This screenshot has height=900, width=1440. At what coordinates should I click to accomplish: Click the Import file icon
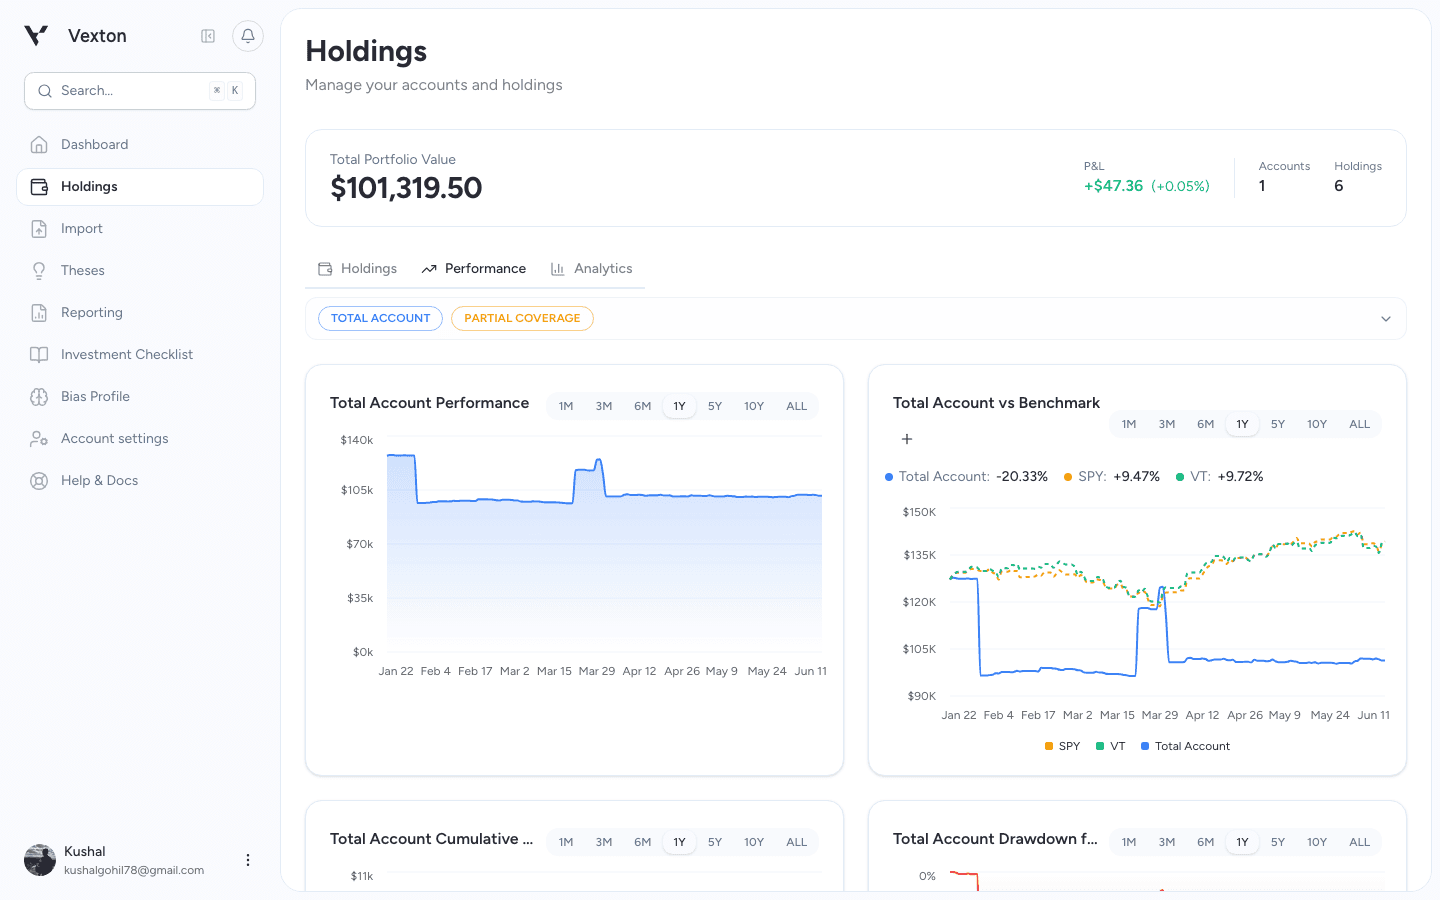pyautogui.click(x=39, y=229)
